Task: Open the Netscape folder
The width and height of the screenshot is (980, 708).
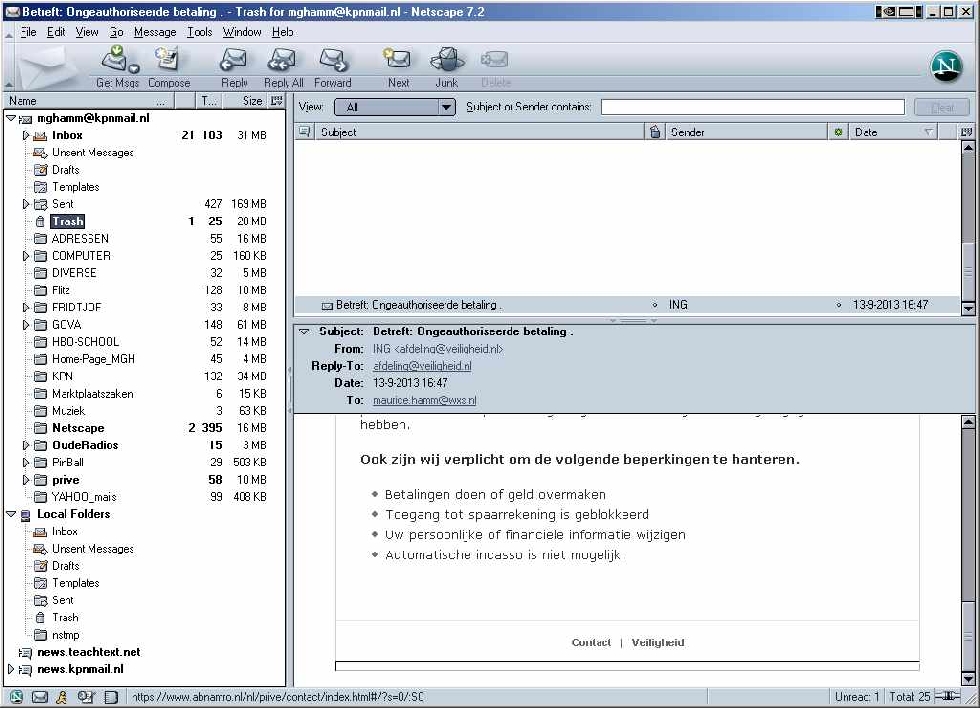Action: pyautogui.click(x=78, y=428)
